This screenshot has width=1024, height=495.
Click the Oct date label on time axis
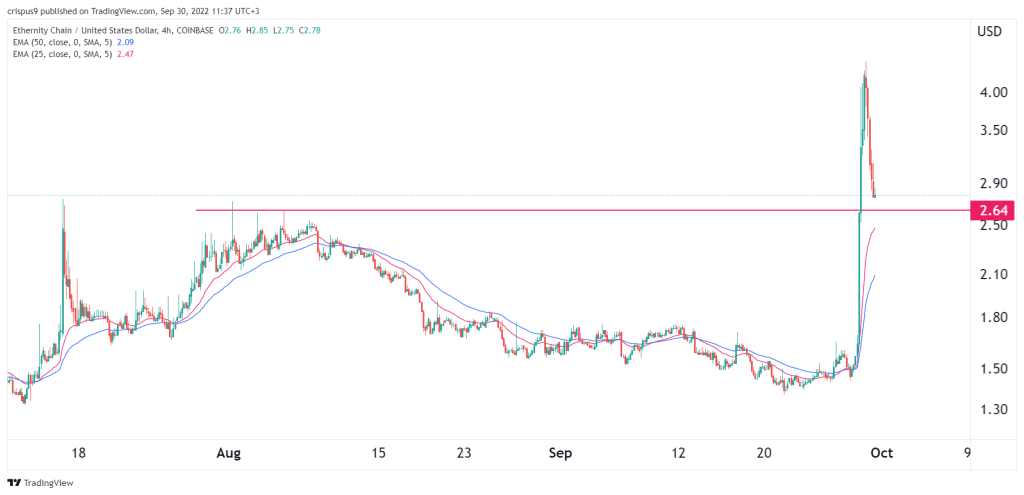[x=882, y=454]
